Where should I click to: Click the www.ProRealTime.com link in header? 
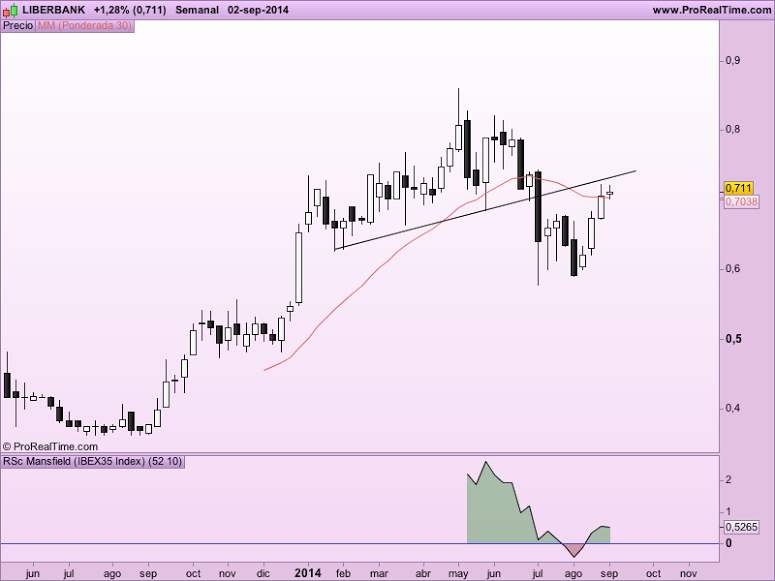pyautogui.click(x=711, y=10)
